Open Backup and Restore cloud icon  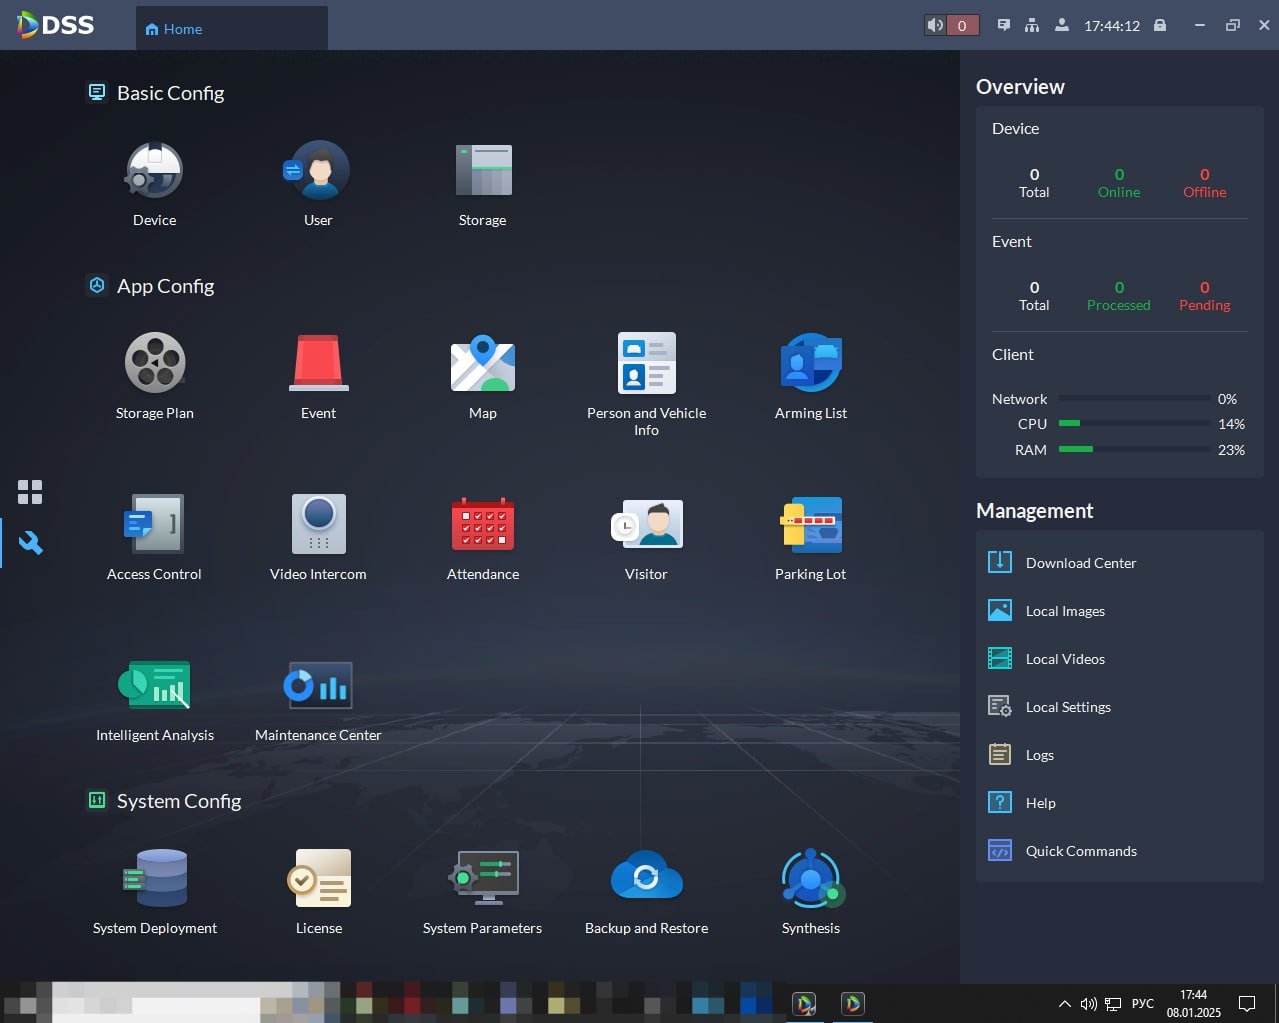[646, 878]
